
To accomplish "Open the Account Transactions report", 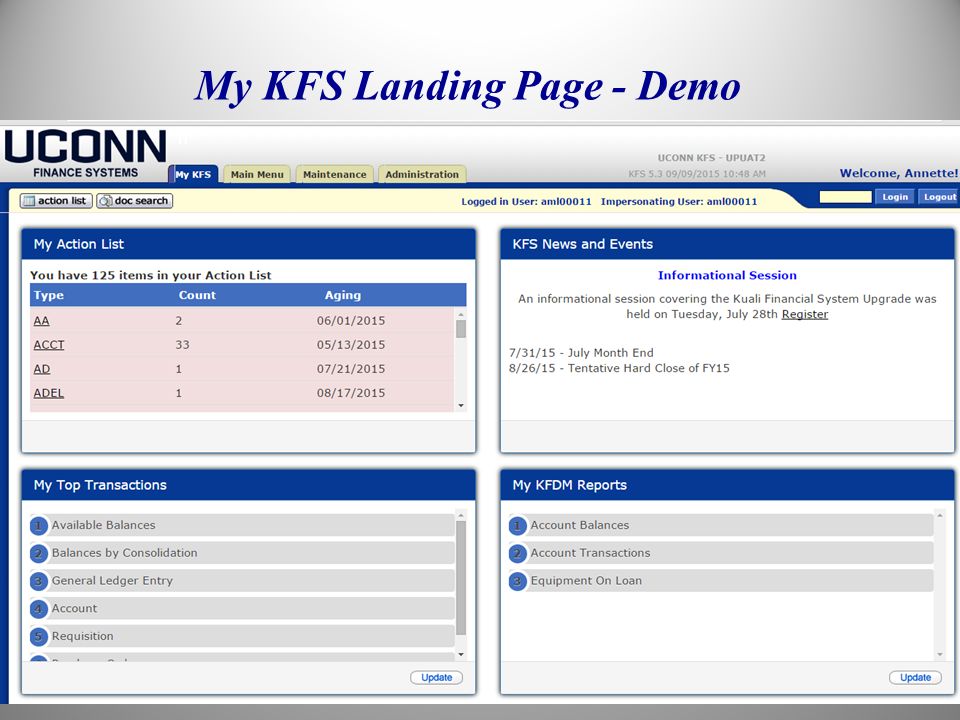I will coord(721,553).
